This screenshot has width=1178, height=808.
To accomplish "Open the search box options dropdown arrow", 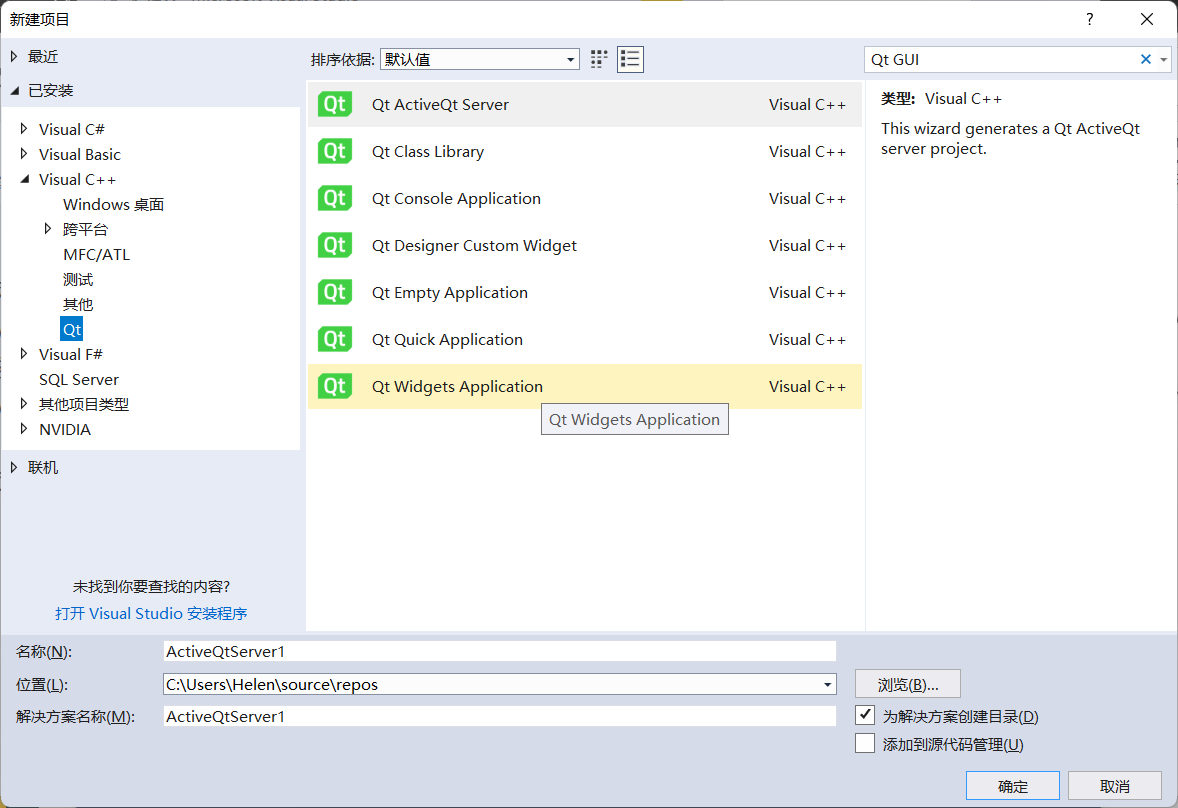I will tap(1164, 59).
